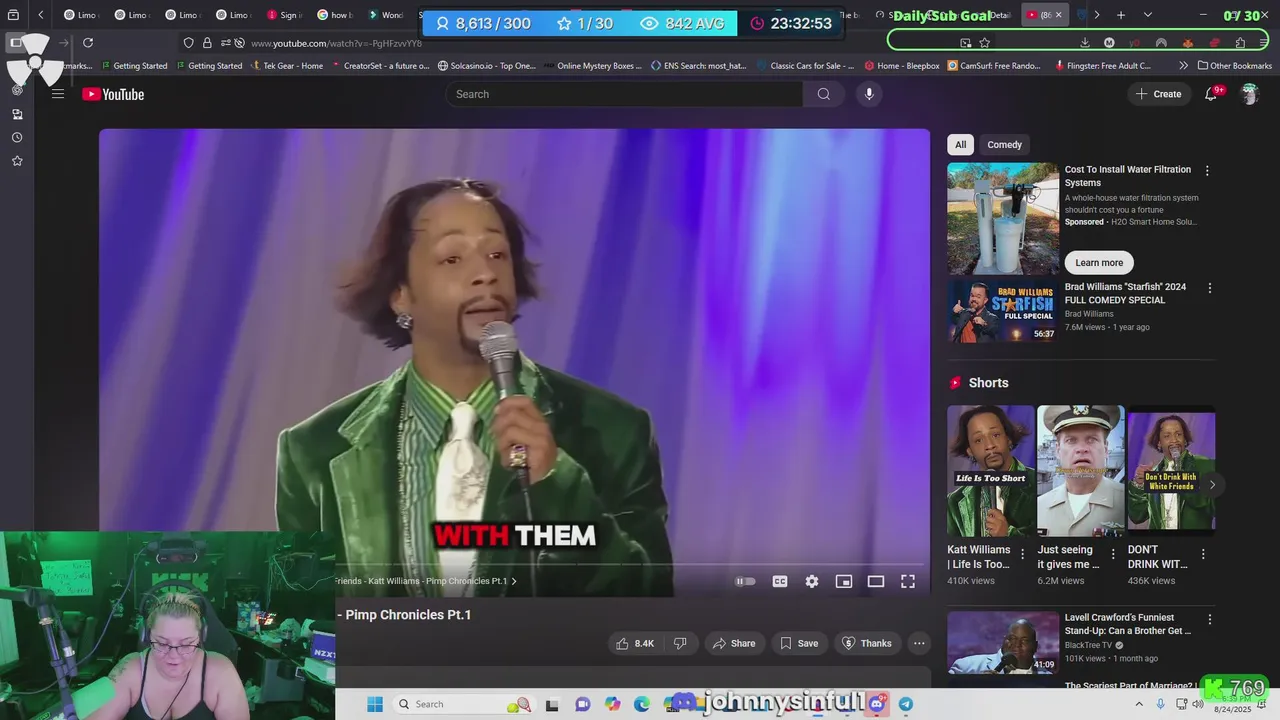Open Windows Start menu

pos(375,704)
